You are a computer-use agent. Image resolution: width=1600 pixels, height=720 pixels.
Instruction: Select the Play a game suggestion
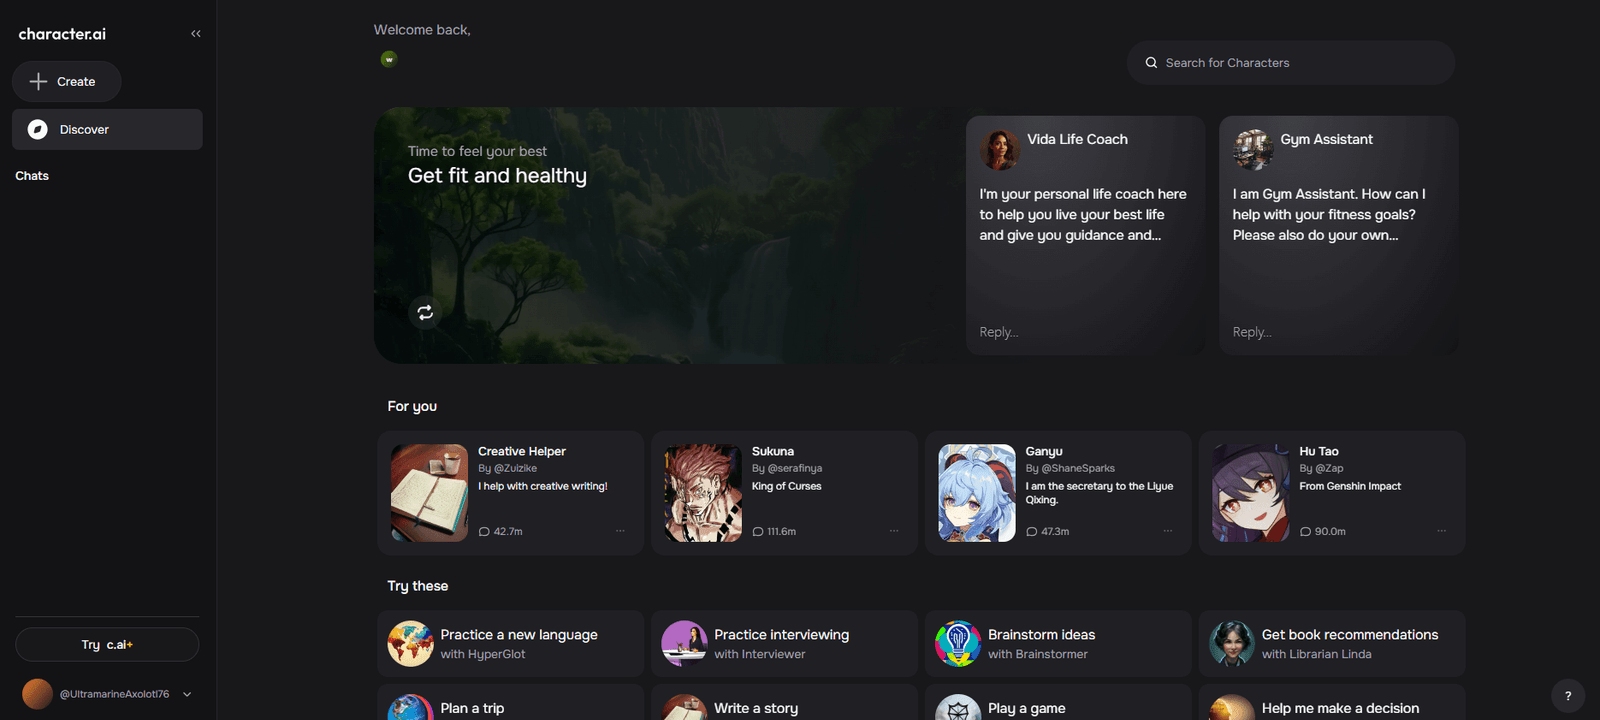pos(1058,703)
